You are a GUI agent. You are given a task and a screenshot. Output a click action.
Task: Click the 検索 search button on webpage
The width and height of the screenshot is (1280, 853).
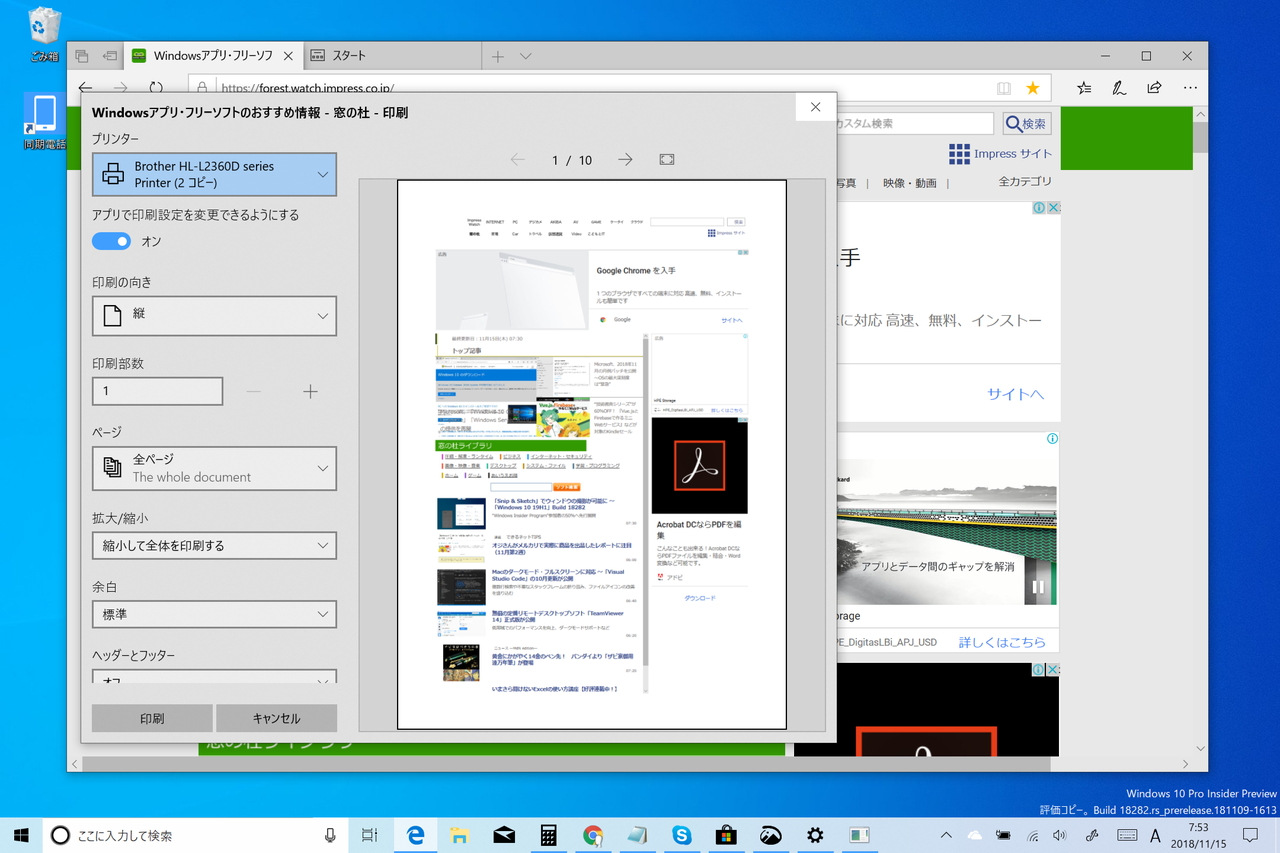(1027, 124)
